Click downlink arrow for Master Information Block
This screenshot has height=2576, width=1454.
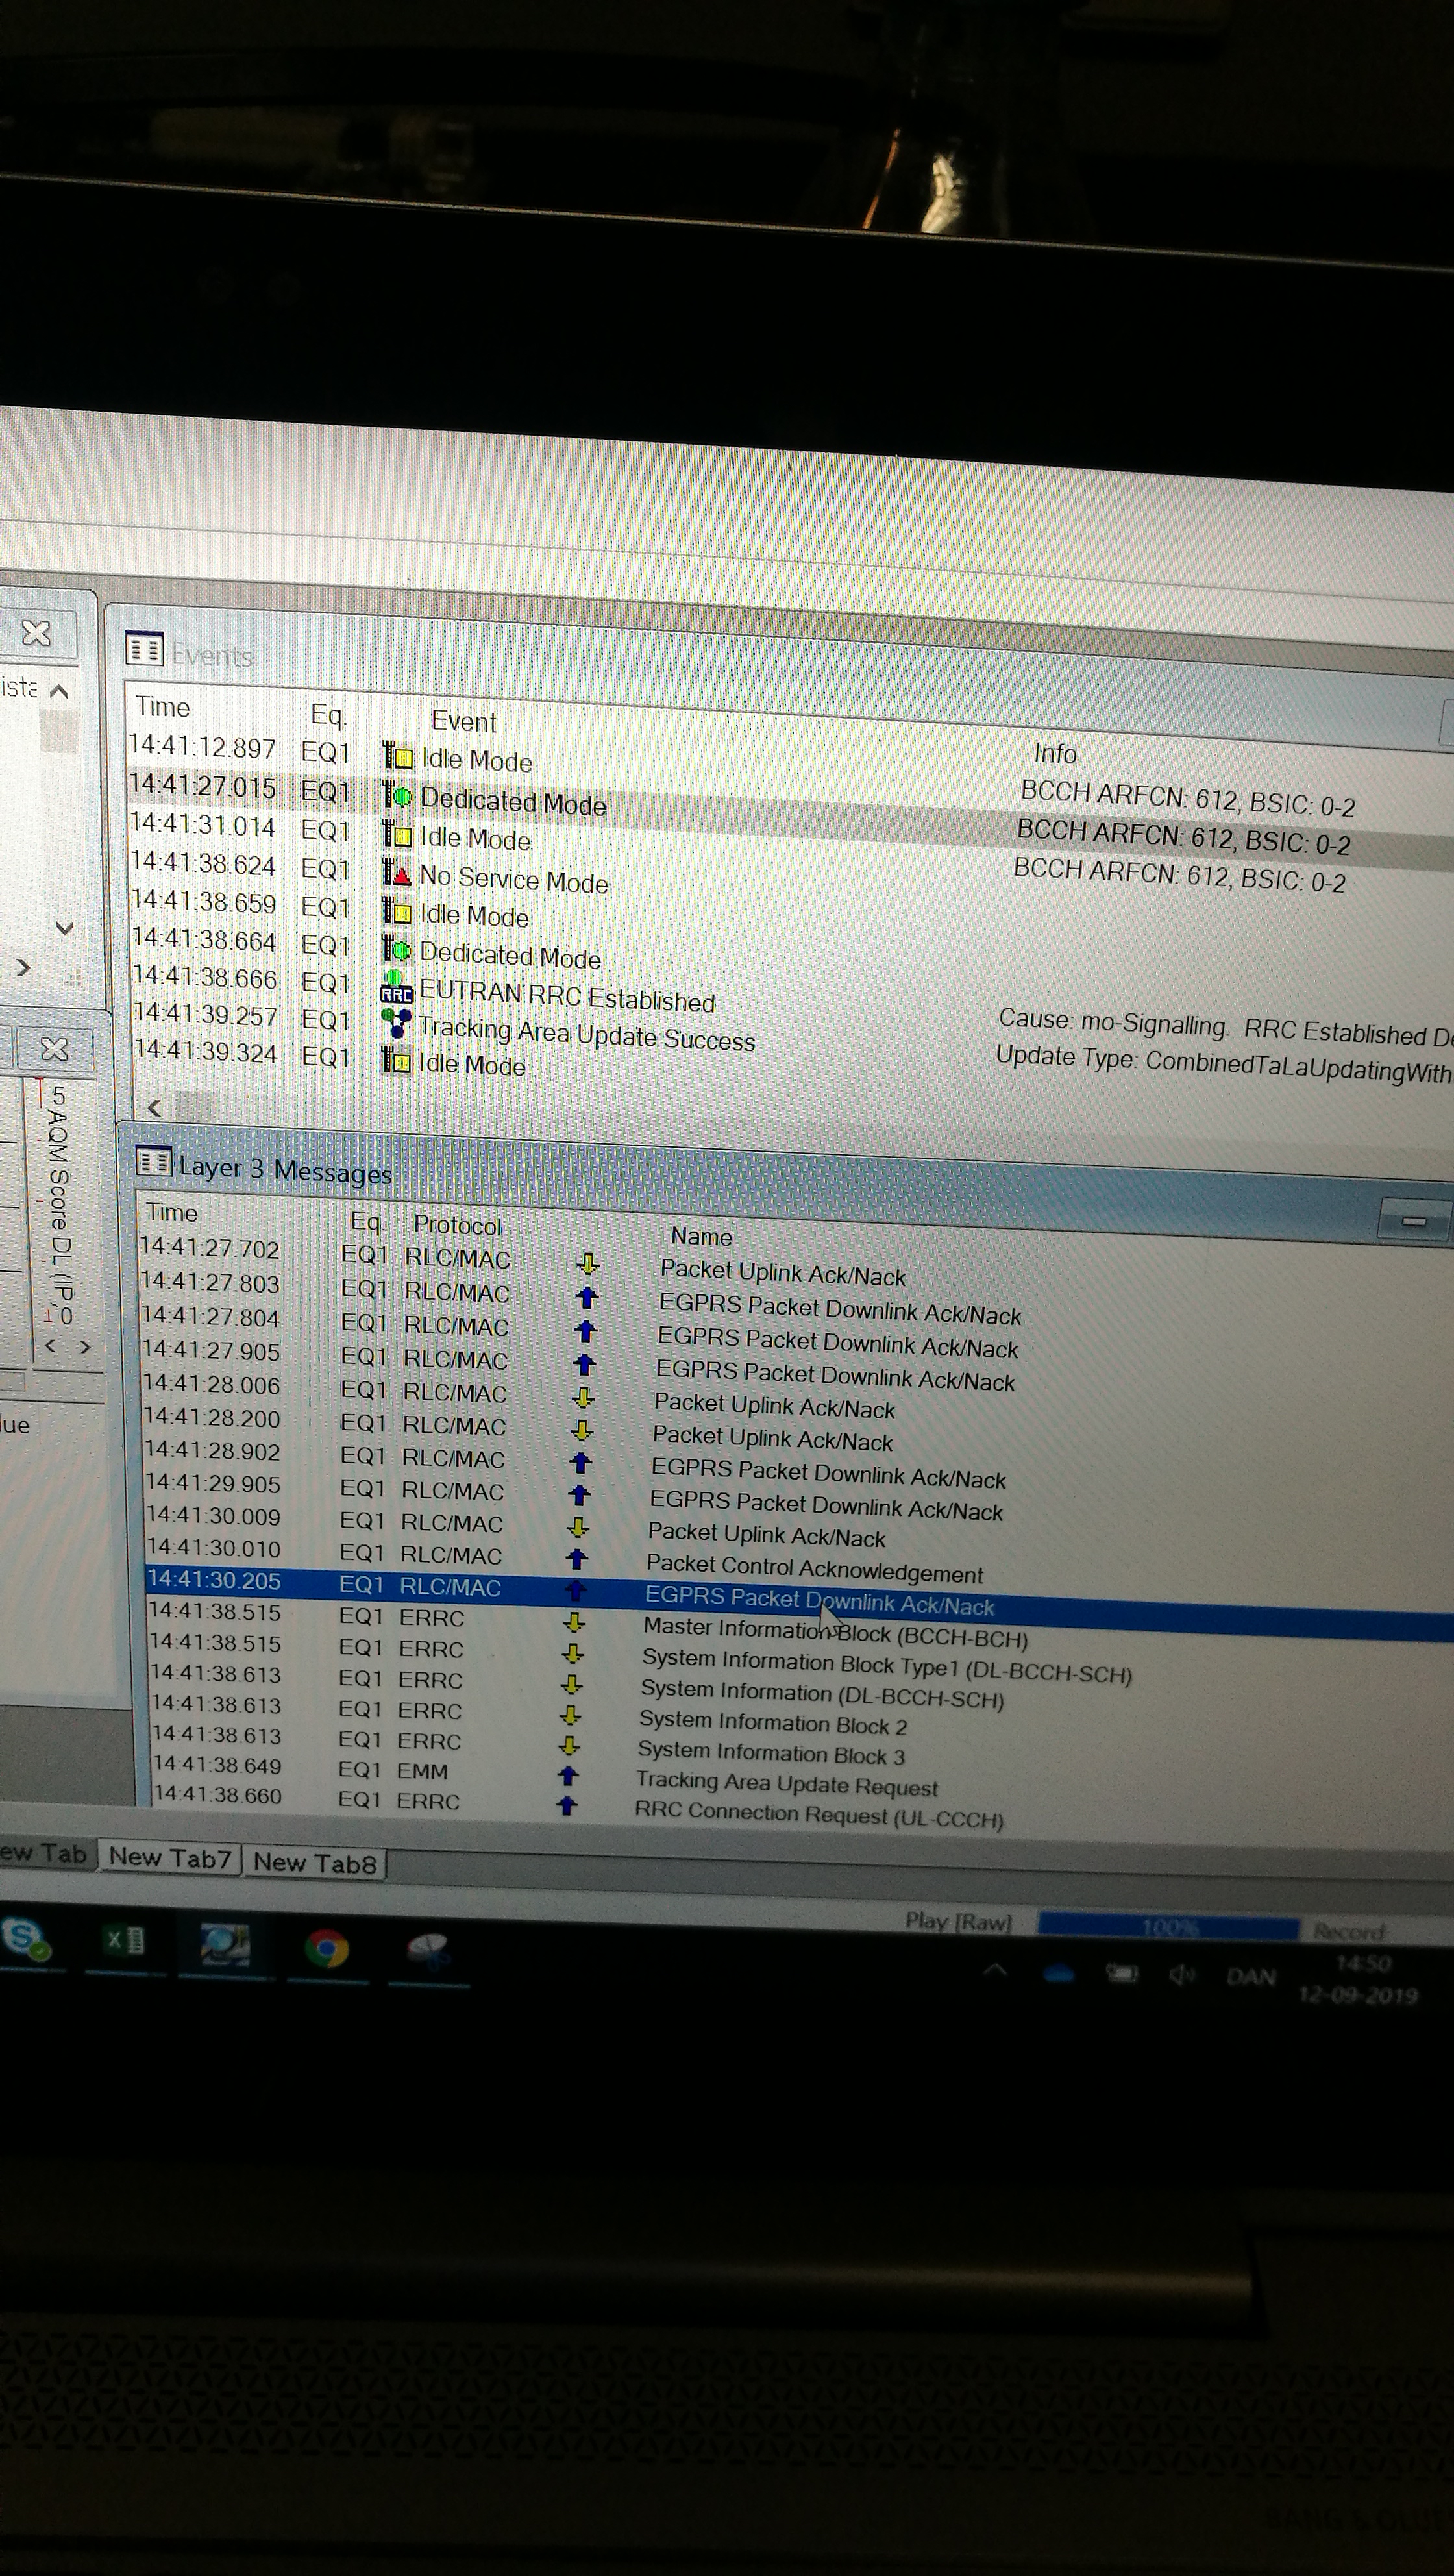point(575,1622)
